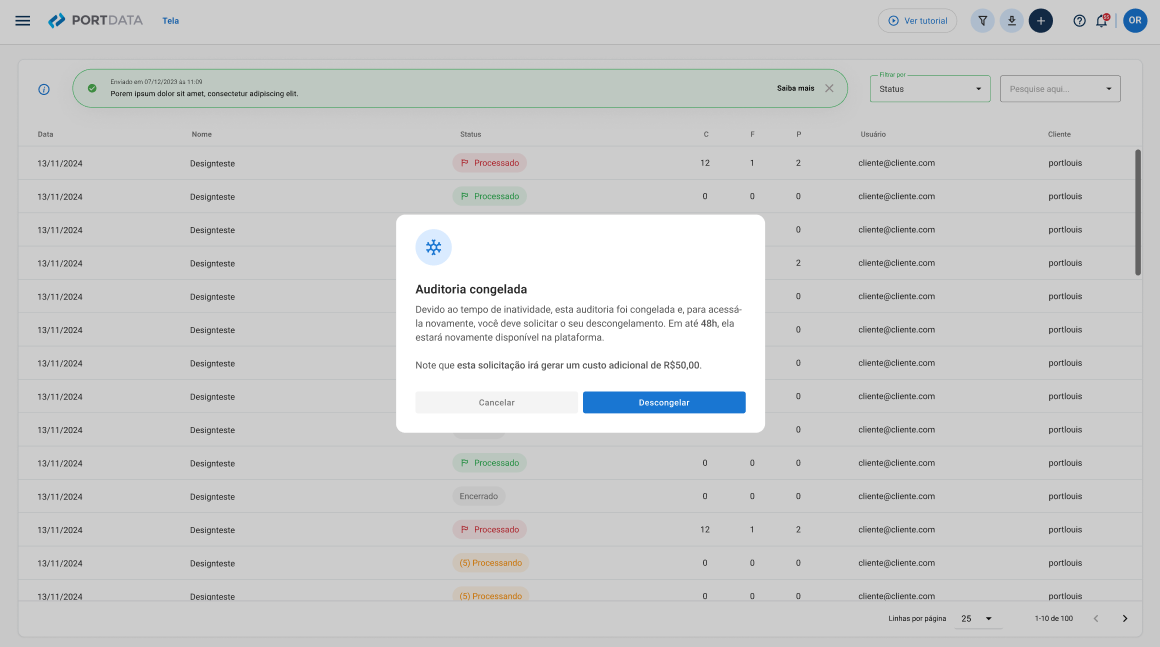Expand the Status filter dropdown

(930, 89)
